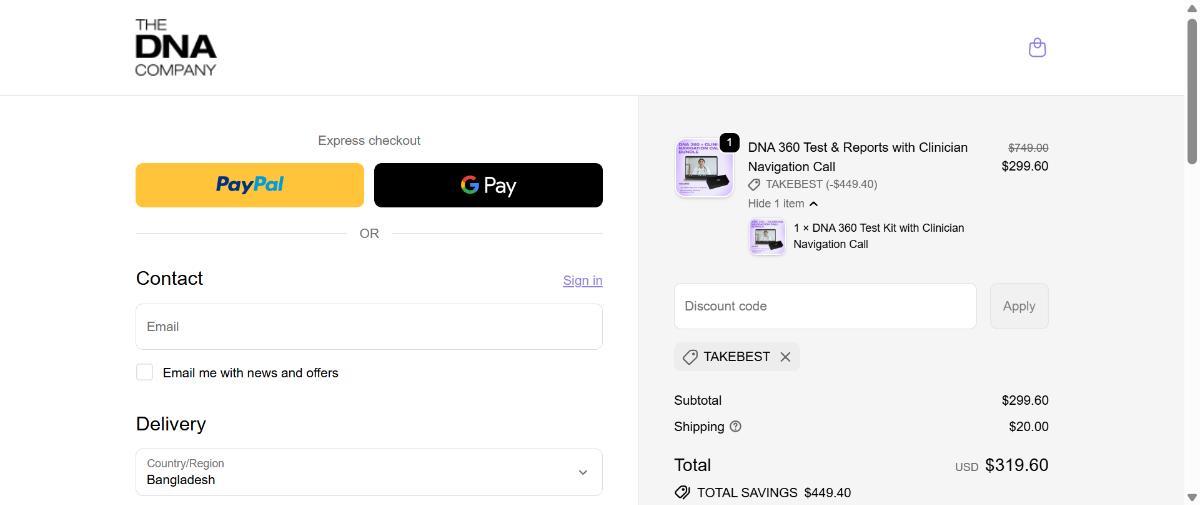Click The DNA Company logo
1200x505 pixels.
176,47
